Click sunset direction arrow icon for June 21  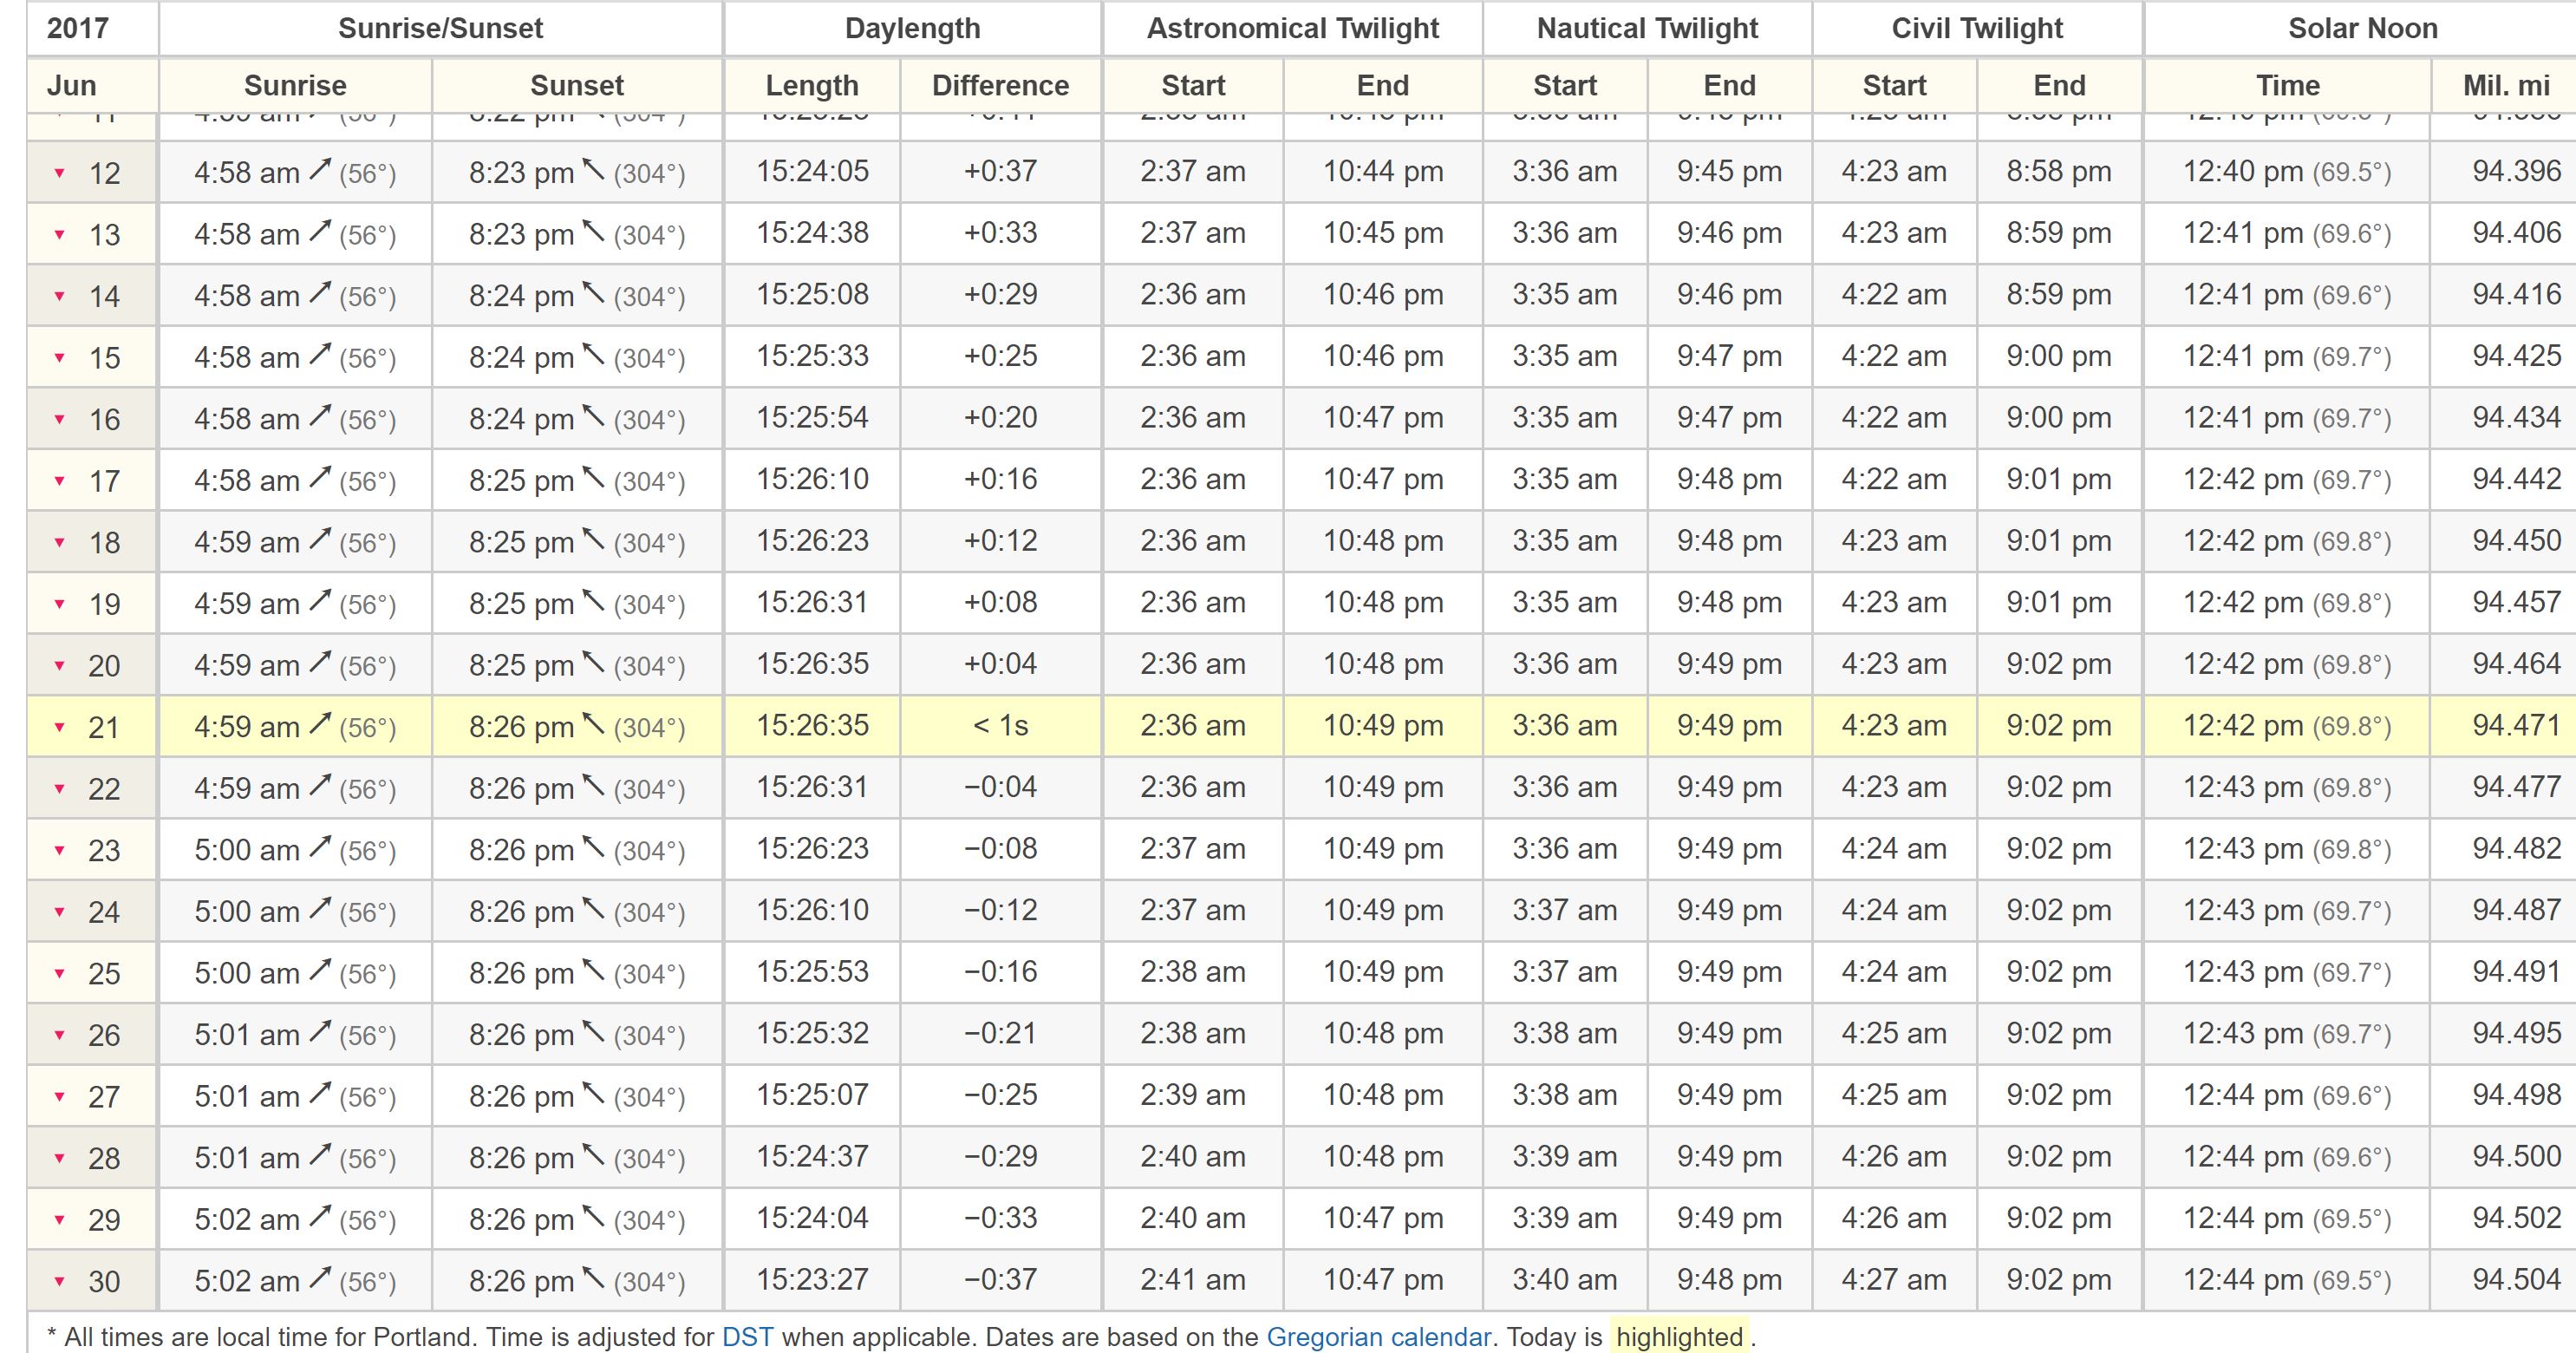coord(594,724)
